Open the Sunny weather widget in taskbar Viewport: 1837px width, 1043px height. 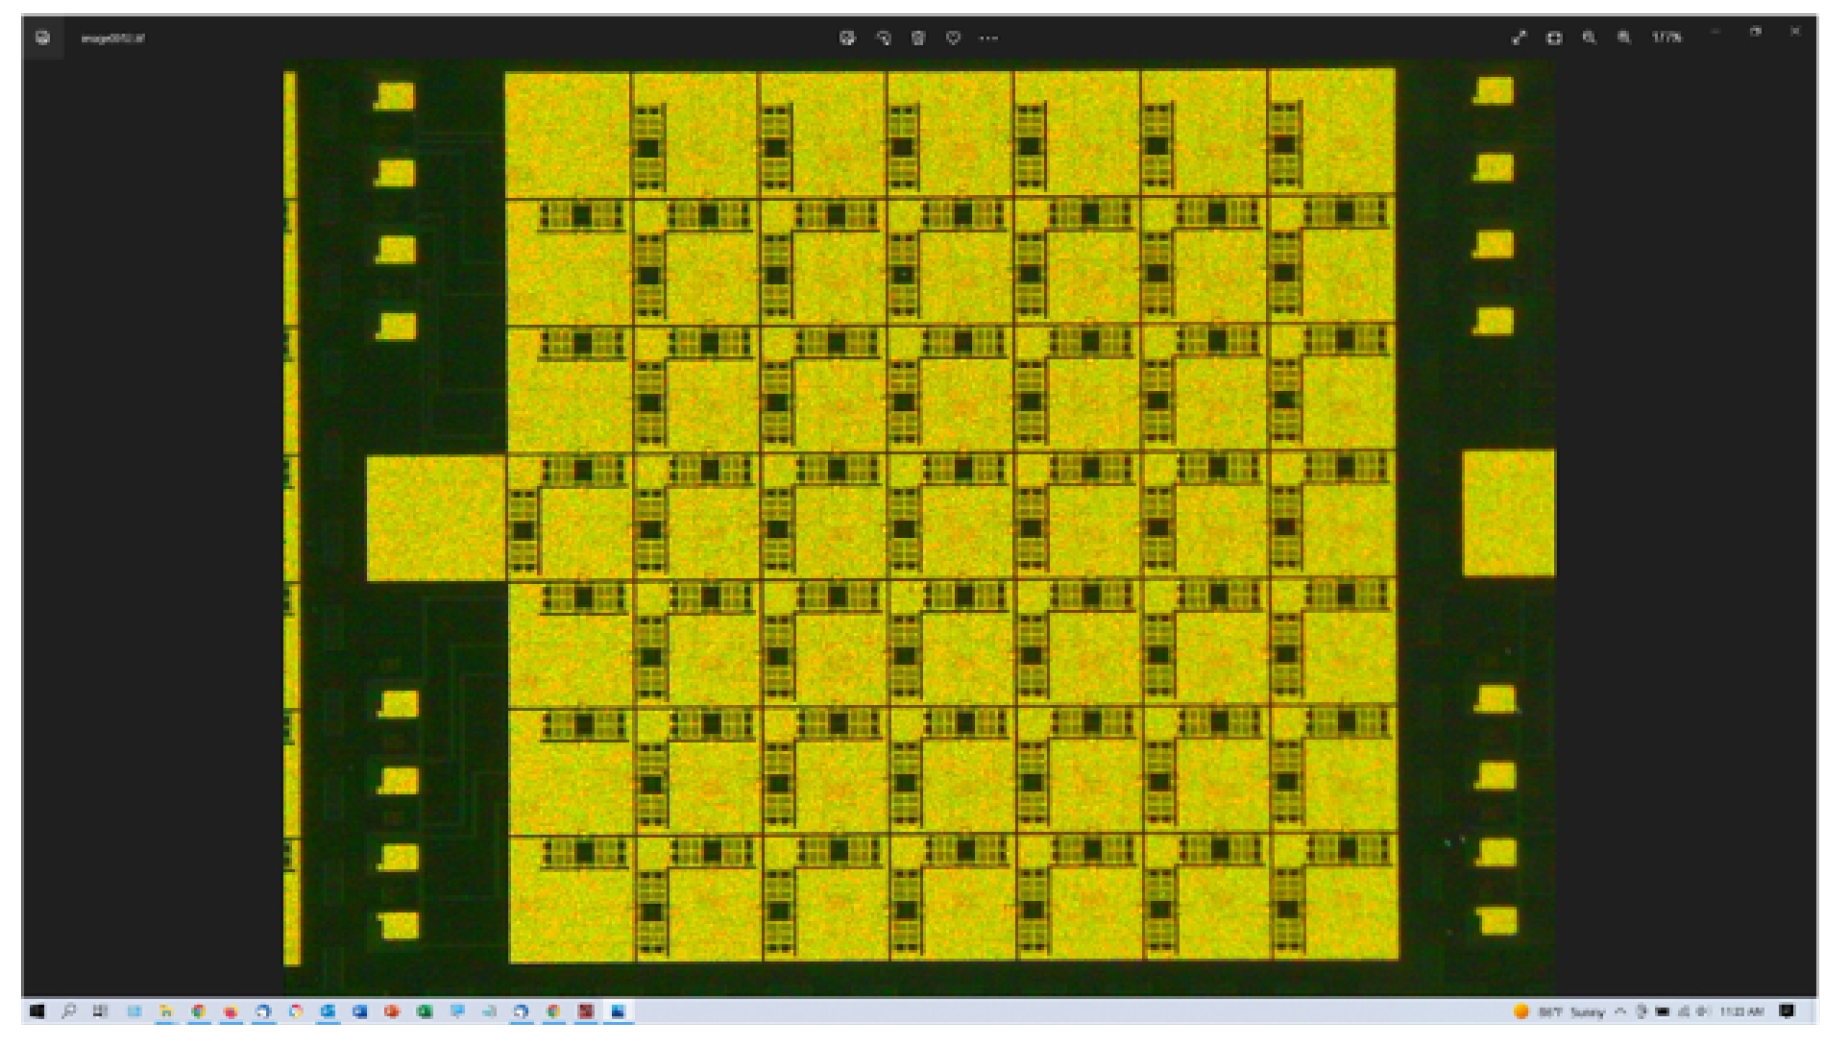click(1560, 1012)
